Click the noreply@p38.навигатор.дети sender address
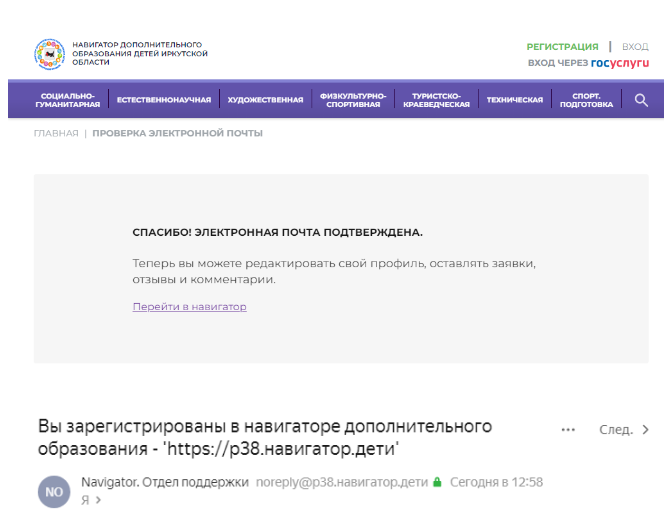Image resolution: width=664 pixels, height=523 pixels. [342, 482]
